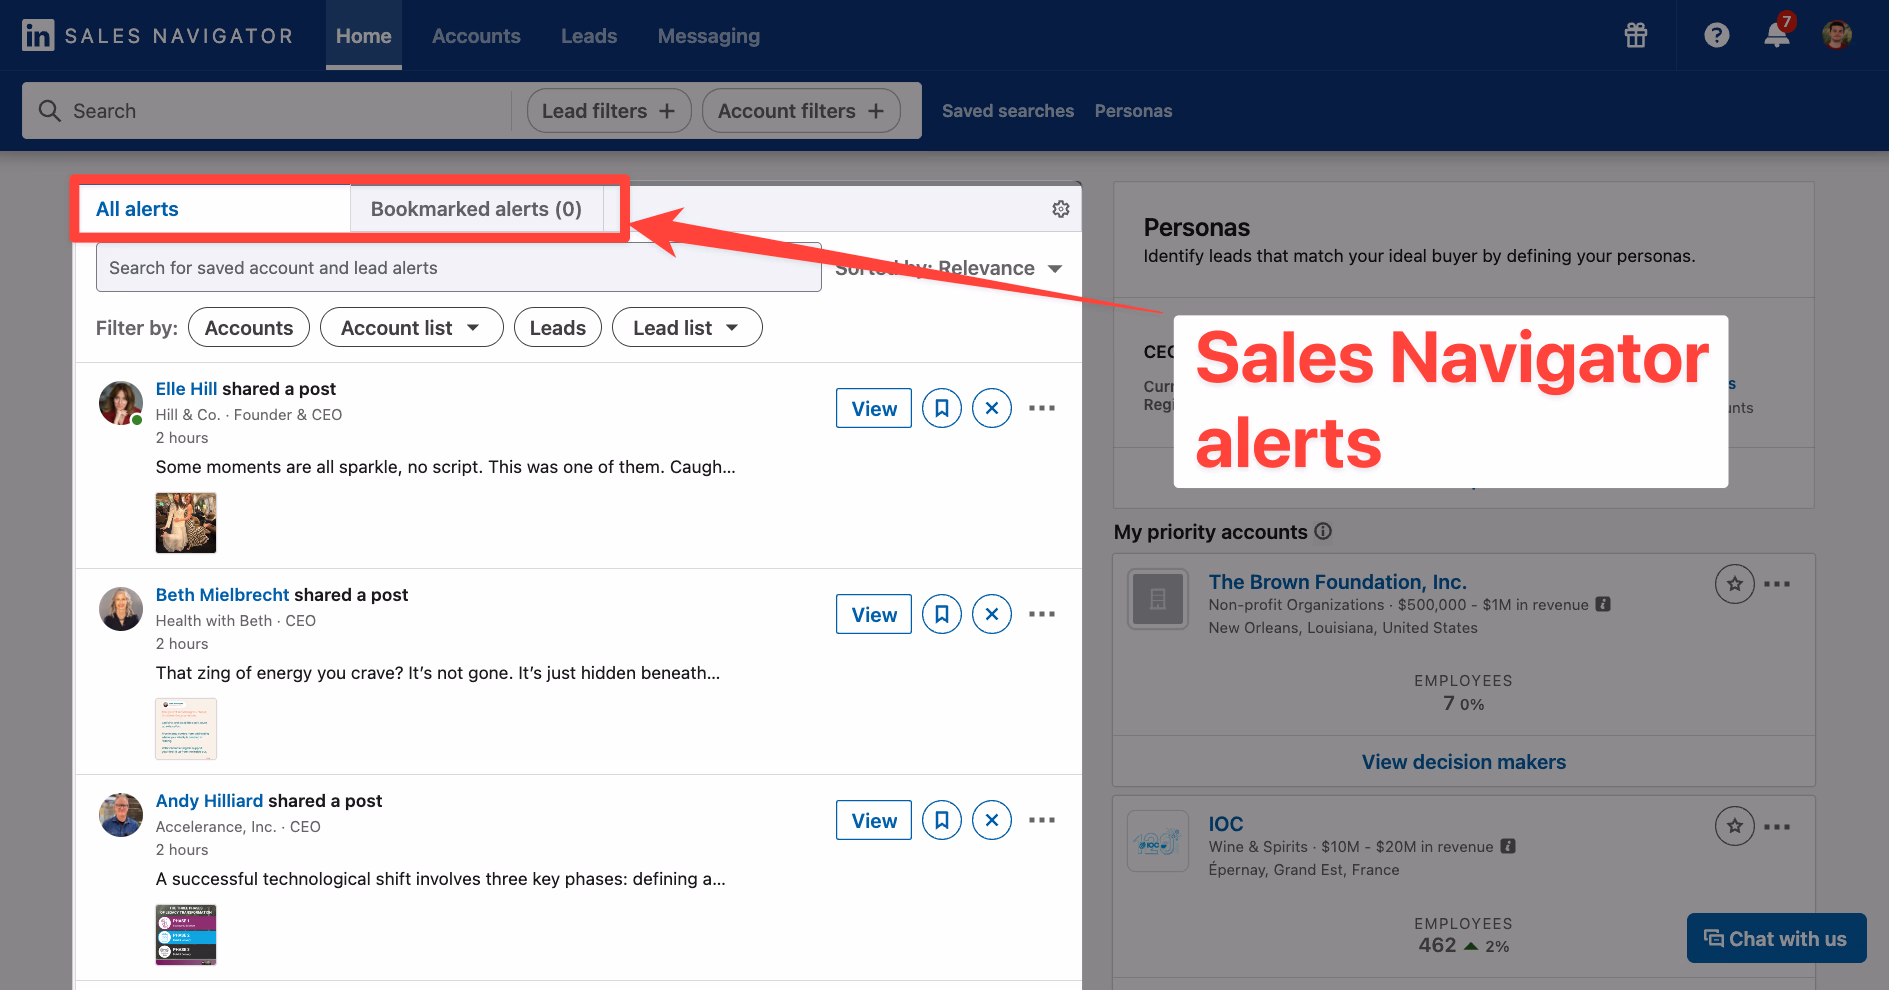Open The Brown Foundation, Inc. account
1889x990 pixels.
pos(1338,582)
